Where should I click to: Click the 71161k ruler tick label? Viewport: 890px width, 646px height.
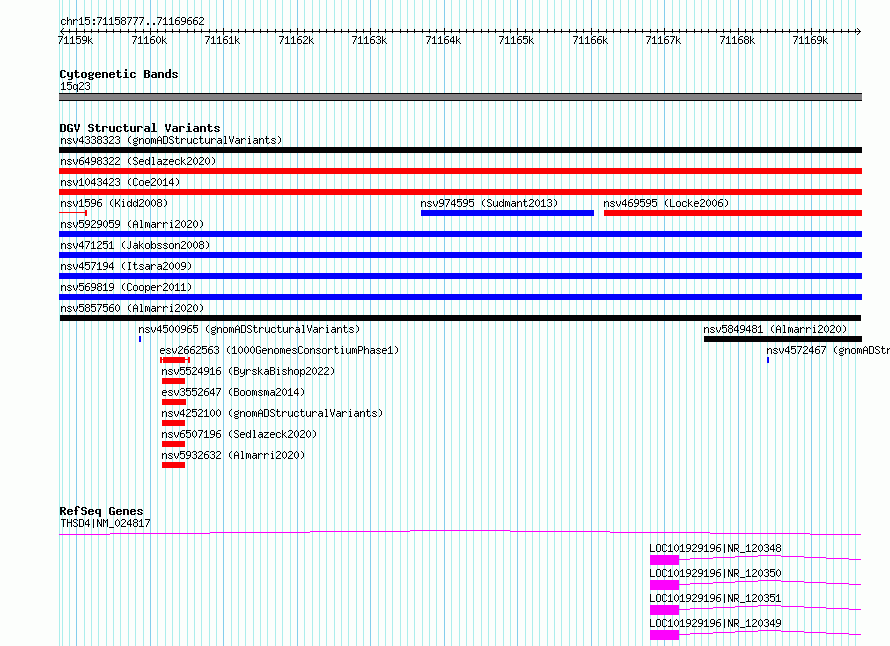(222, 40)
